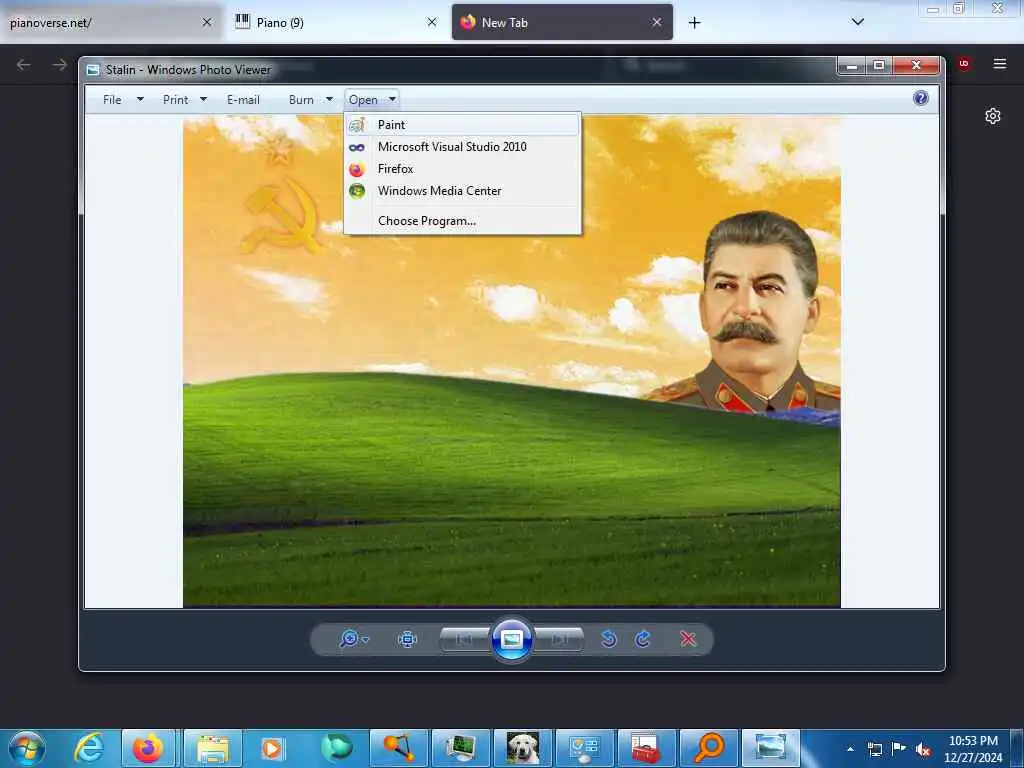Screen dimensions: 1024x768
Task: Click Firefox back arrow
Action: [x=24, y=64]
